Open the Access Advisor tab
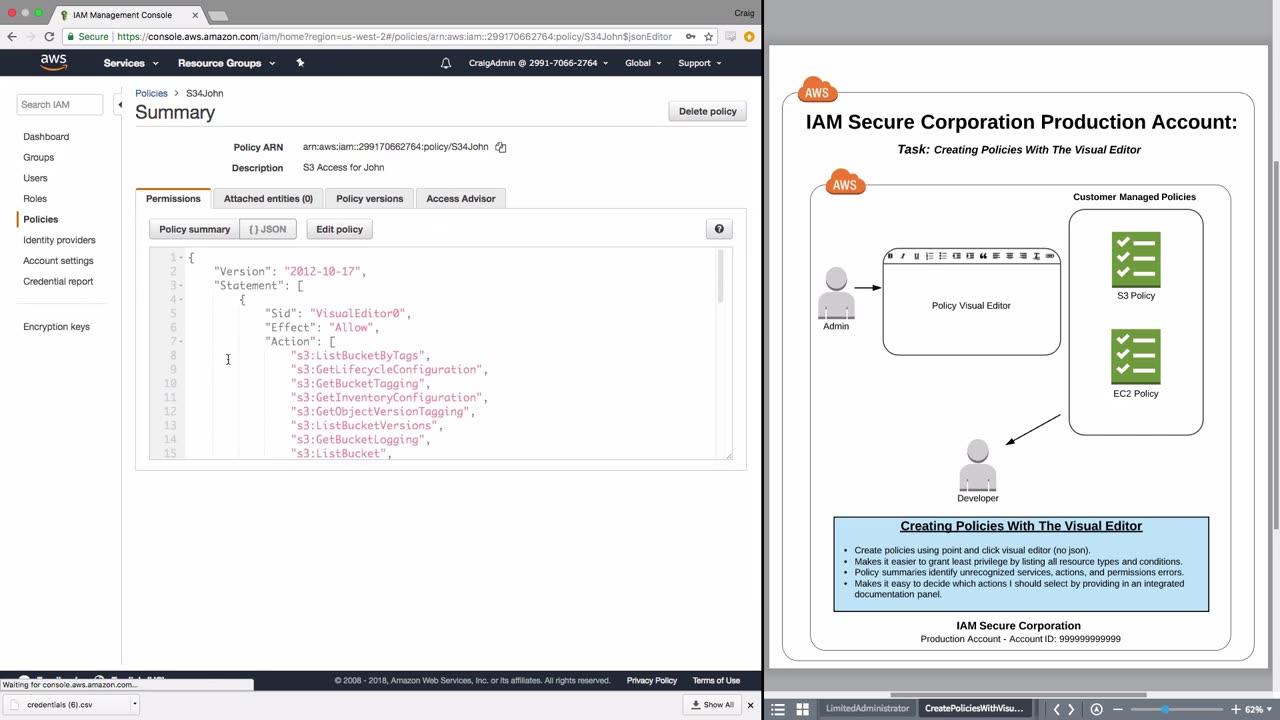This screenshot has height=720, width=1280. tap(461, 198)
